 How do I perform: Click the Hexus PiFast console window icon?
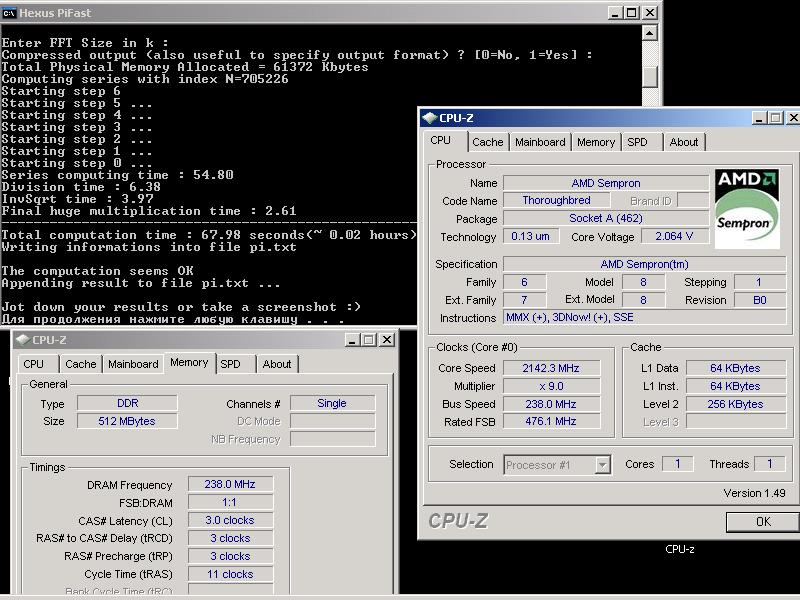(9, 13)
